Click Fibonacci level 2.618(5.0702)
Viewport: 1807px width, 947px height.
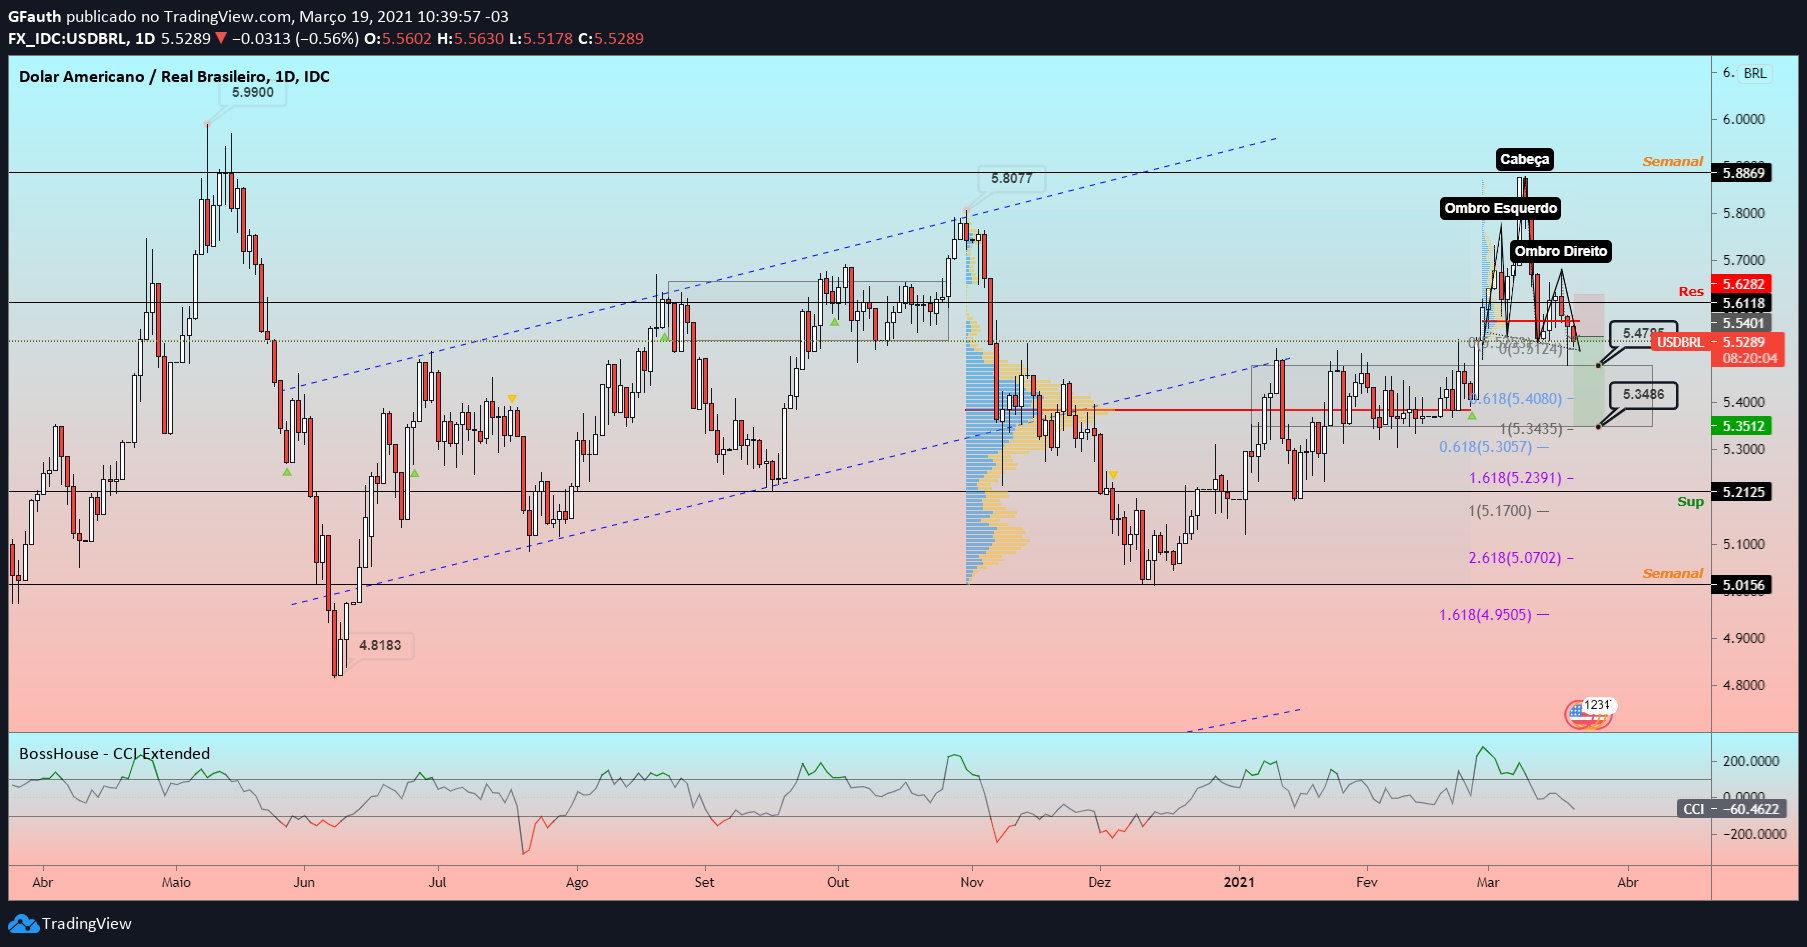click(x=1514, y=558)
